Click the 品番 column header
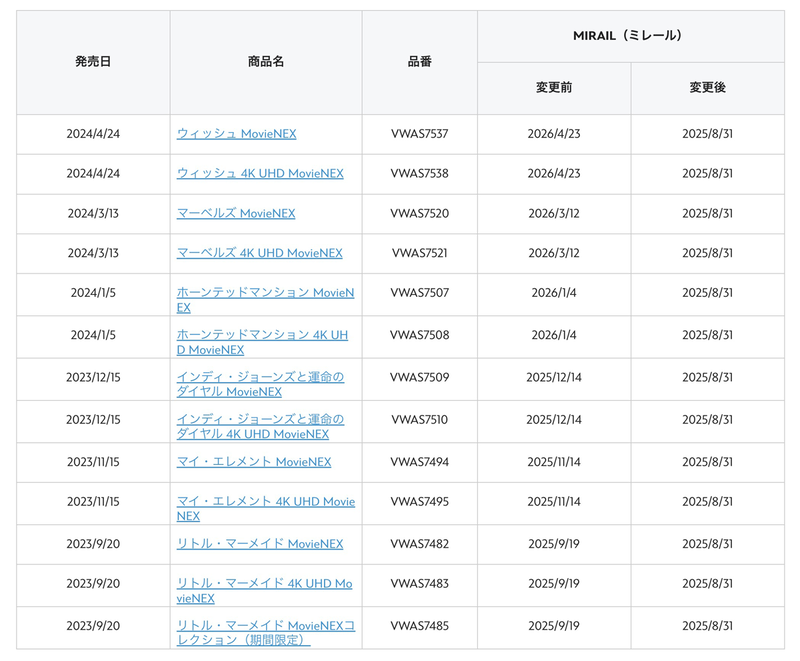The width and height of the screenshot is (800, 661). 419,62
